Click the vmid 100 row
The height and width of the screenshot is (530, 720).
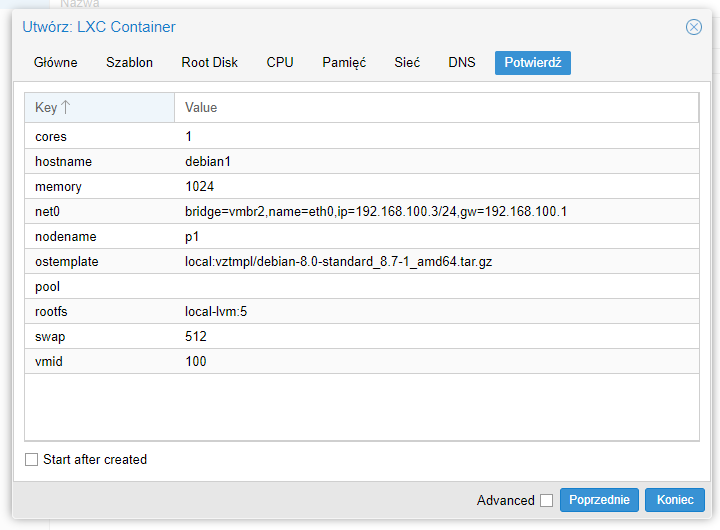click(x=361, y=362)
